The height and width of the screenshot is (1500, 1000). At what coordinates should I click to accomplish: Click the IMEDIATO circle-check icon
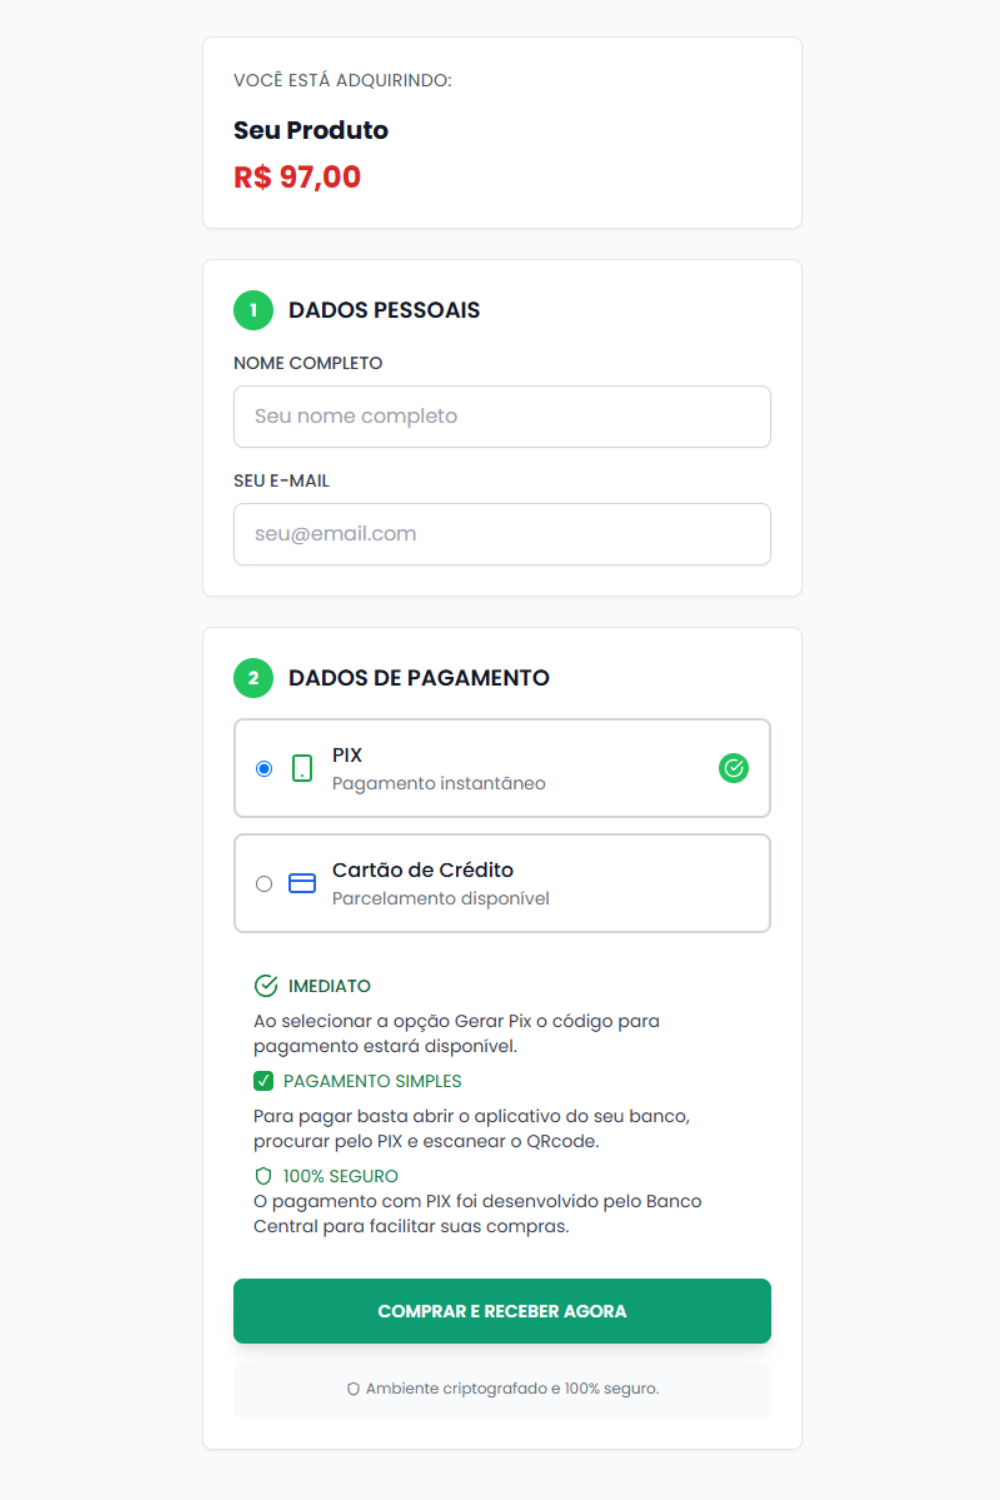[x=266, y=986]
